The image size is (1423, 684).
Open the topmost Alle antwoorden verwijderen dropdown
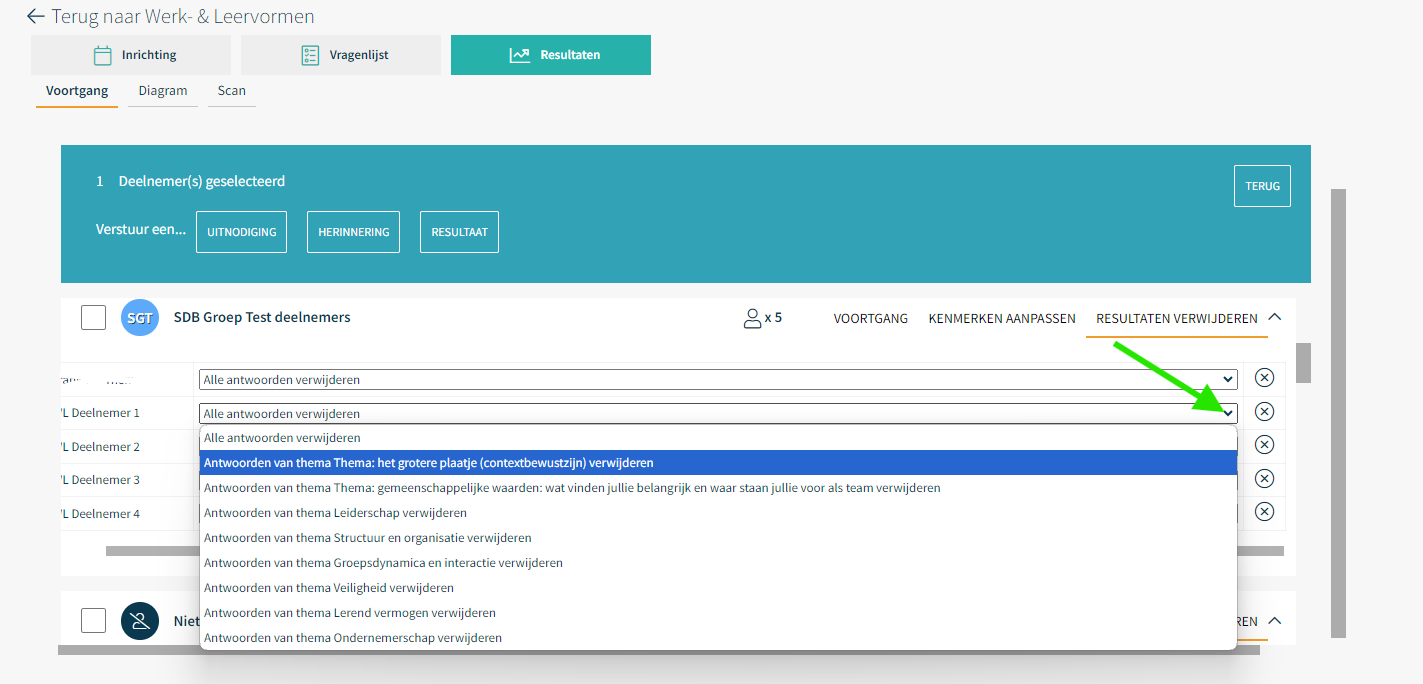click(x=717, y=380)
